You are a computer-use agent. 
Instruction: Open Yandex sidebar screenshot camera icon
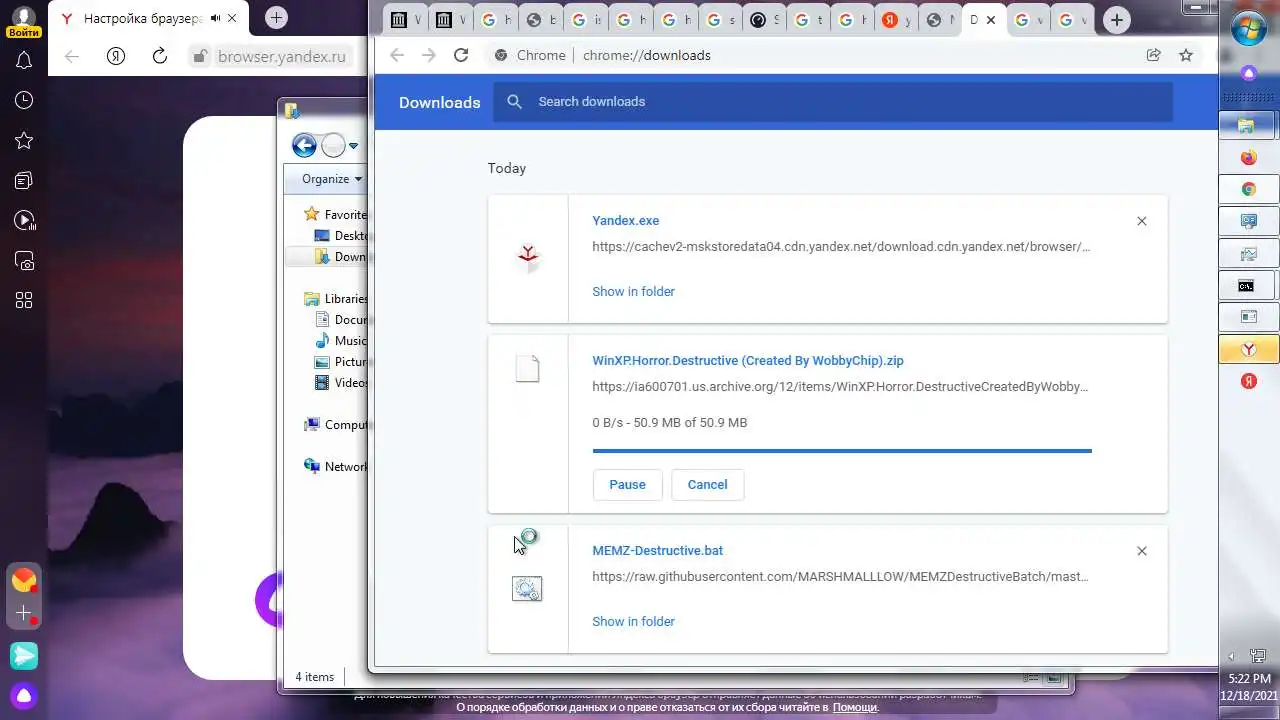coord(24,261)
